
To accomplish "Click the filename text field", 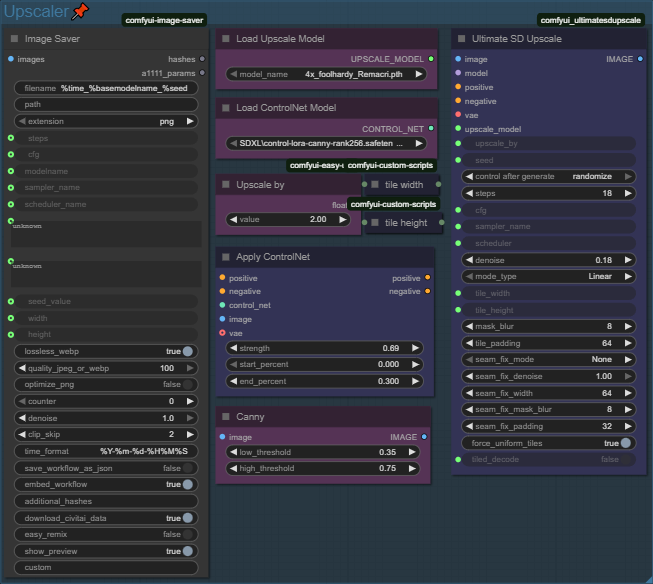I will coord(106,88).
